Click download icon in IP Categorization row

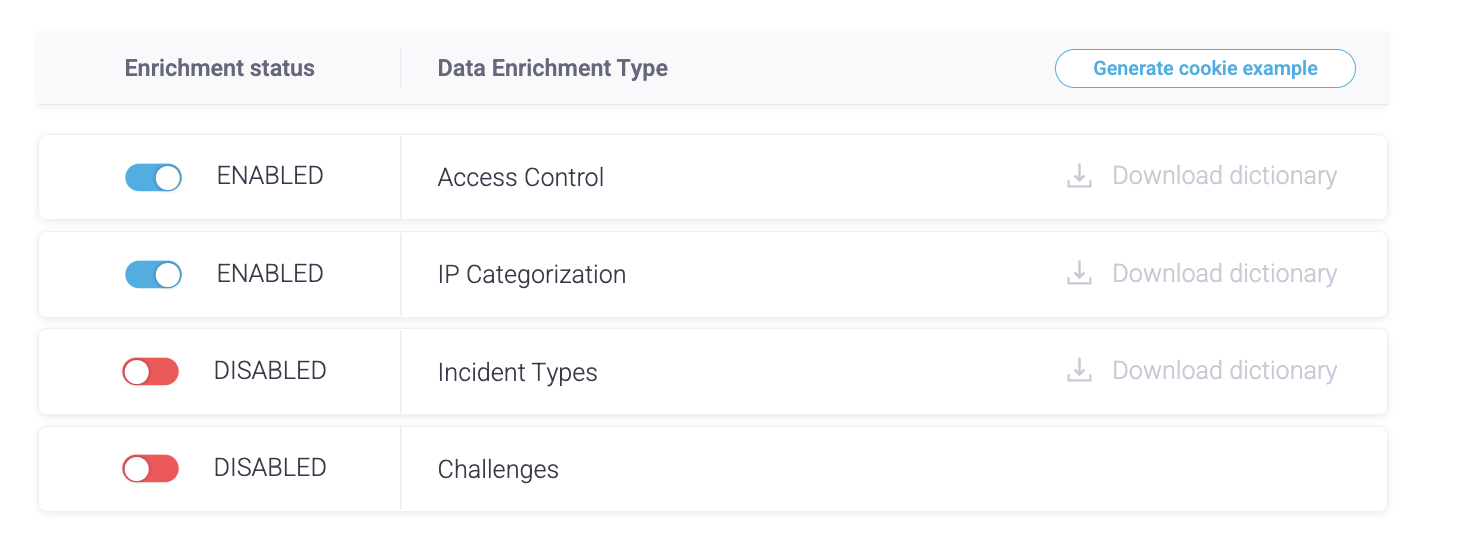tap(1079, 274)
